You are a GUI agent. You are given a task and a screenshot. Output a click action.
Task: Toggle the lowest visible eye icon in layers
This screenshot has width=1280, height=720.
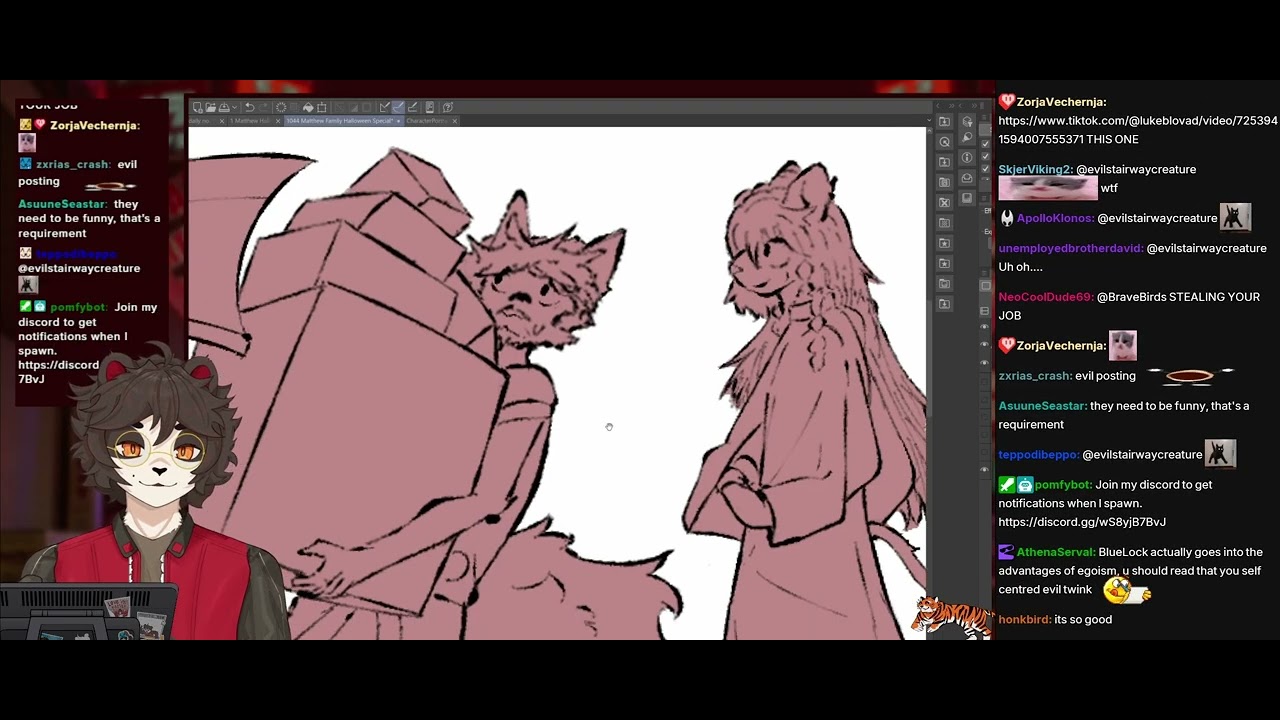(985, 469)
